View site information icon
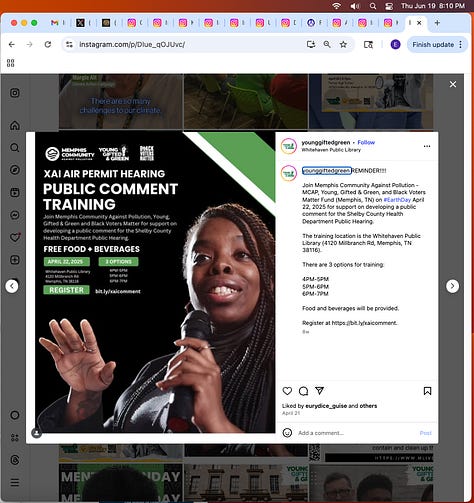The height and width of the screenshot is (503, 474). click(69, 44)
